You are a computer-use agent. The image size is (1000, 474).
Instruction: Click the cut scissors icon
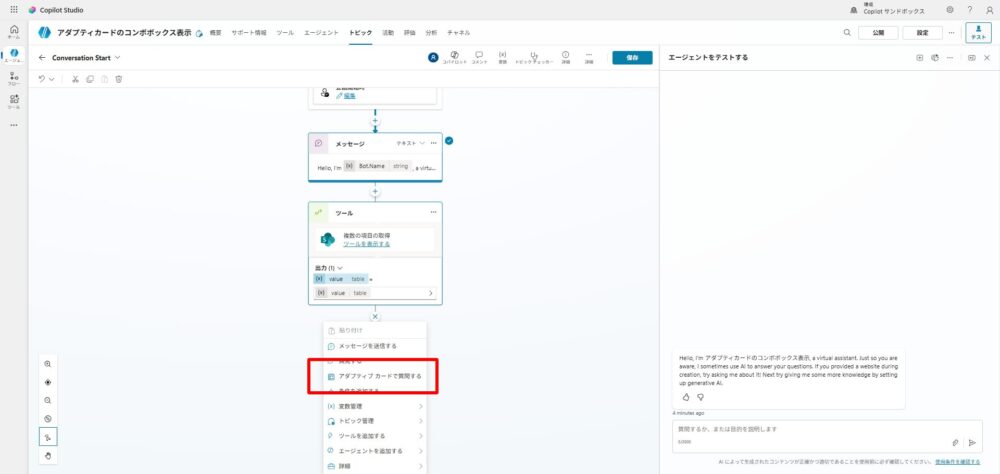coord(75,79)
